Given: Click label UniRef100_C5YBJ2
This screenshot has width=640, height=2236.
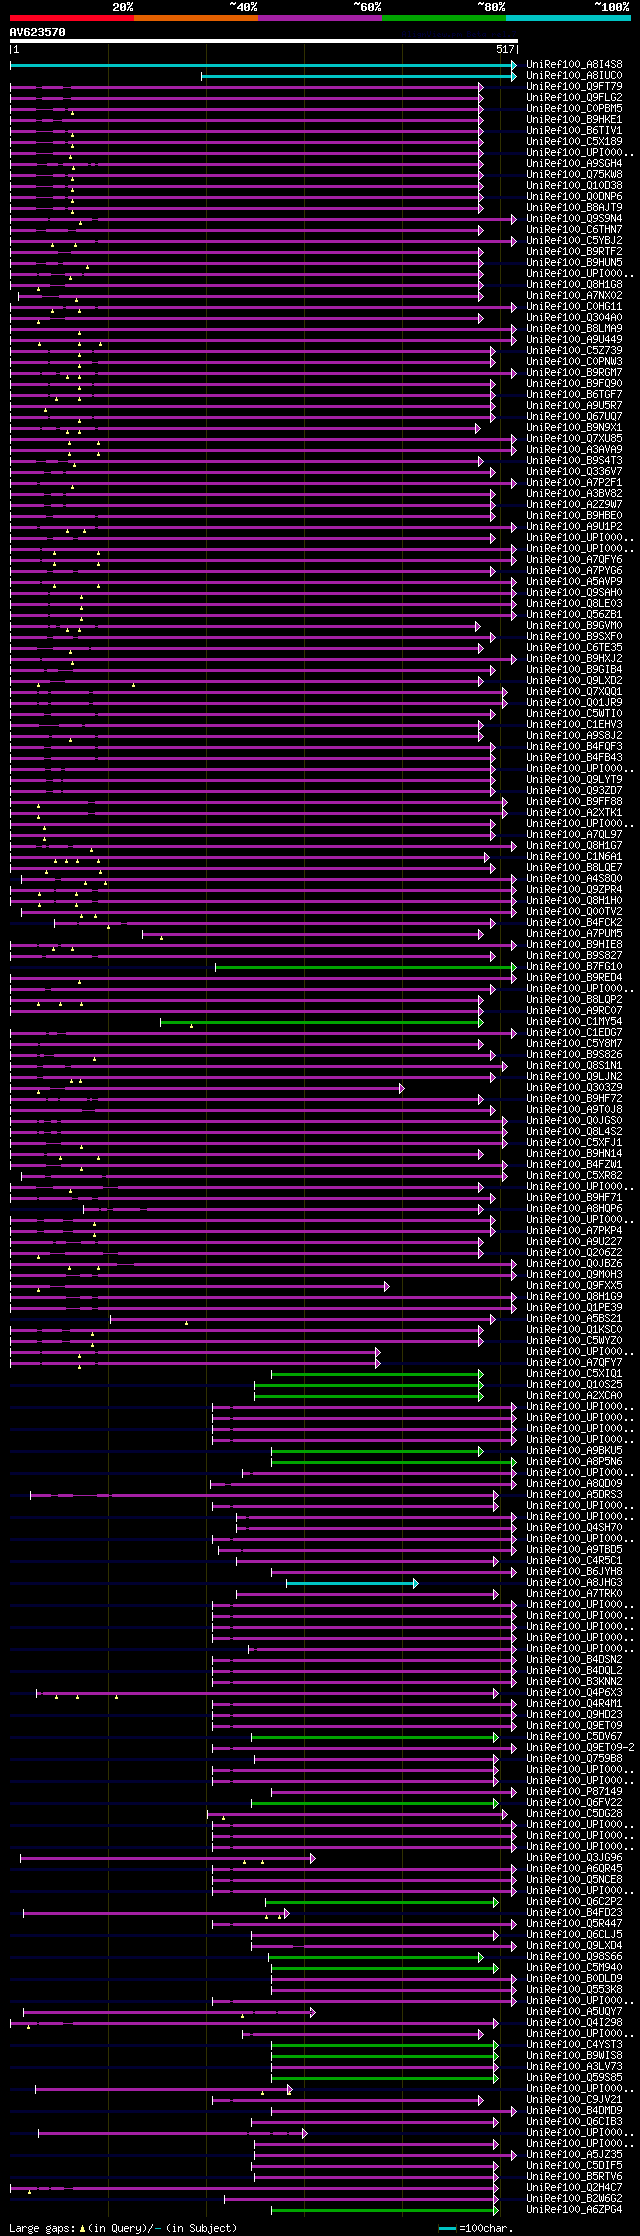Looking at the screenshot, I should [574, 241].
